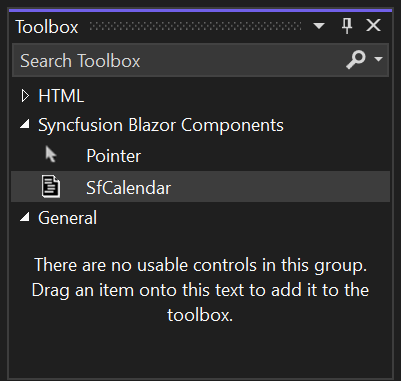Open the Window Position dropdown arrow
Image resolution: width=401 pixels, height=381 pixels.
pos(319,26)
